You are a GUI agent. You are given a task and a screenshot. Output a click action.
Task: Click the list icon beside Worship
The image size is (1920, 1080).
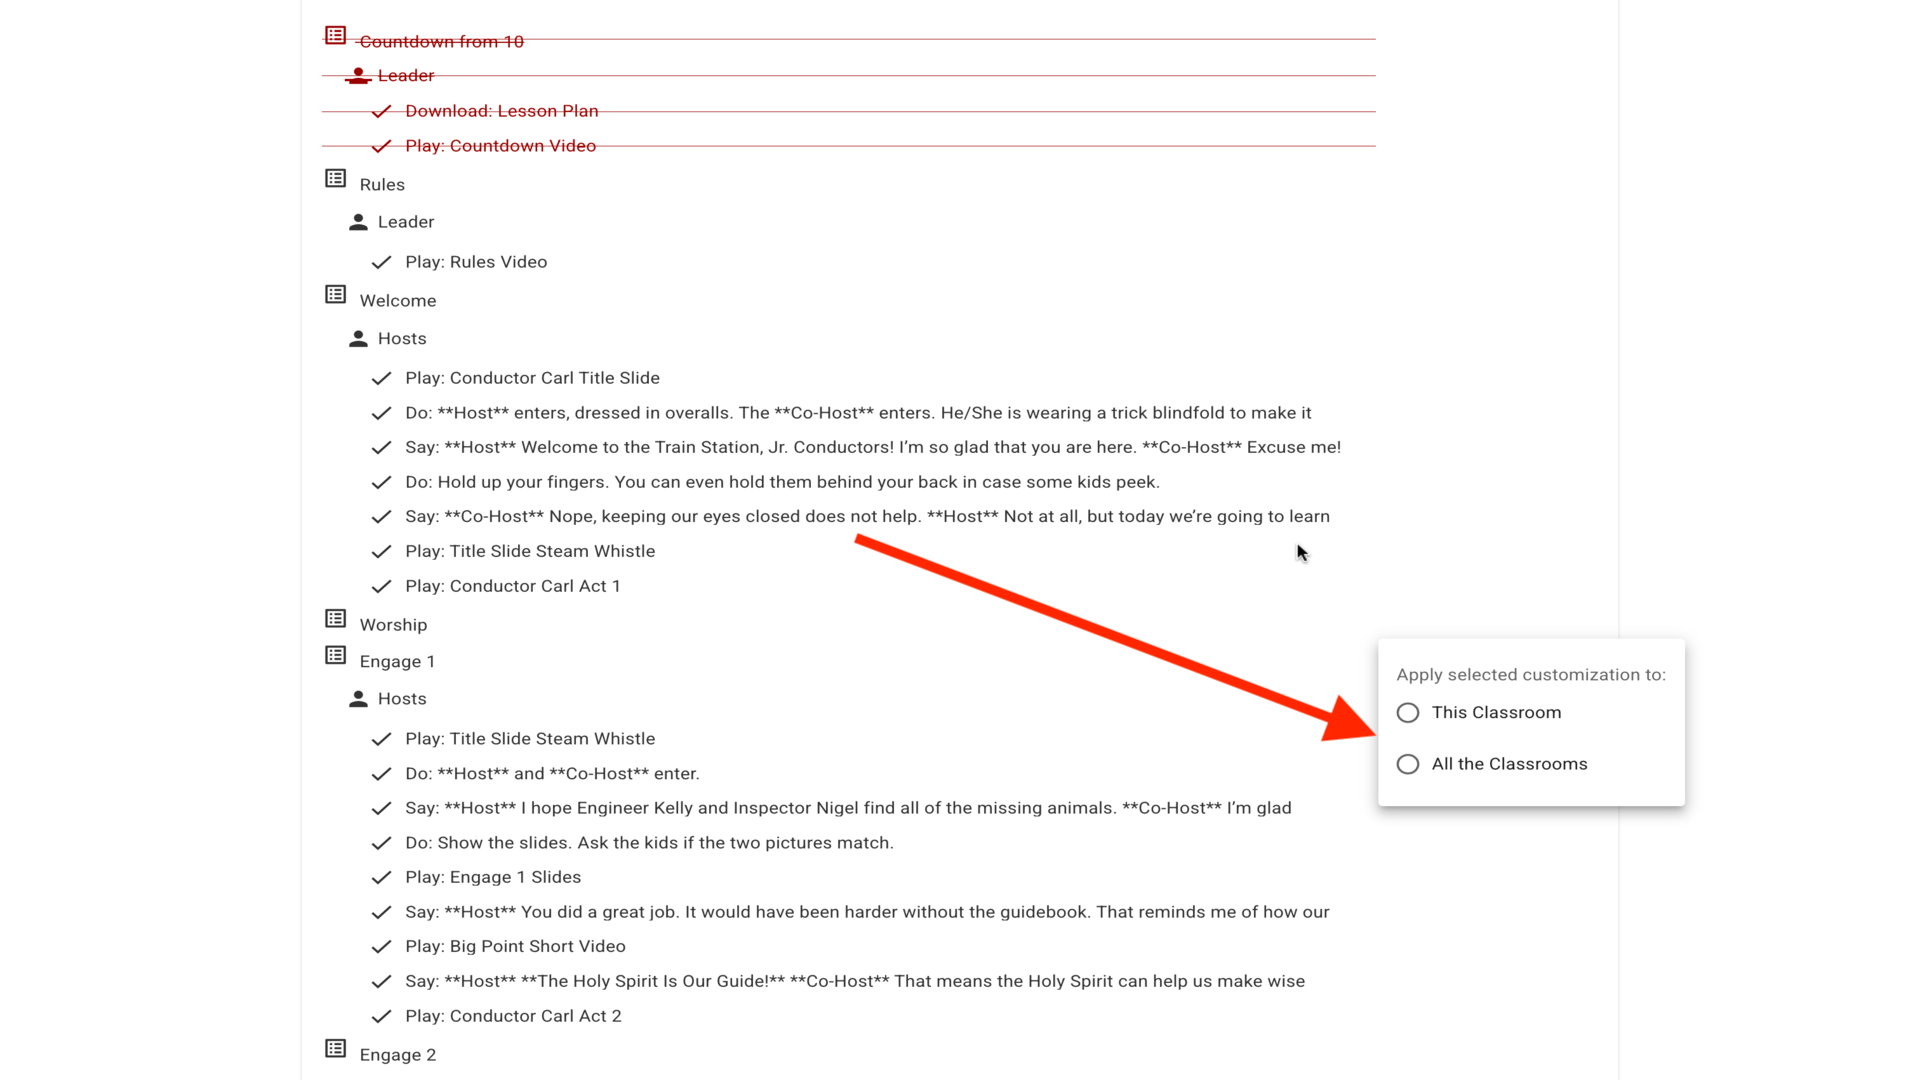pos(335,619)
